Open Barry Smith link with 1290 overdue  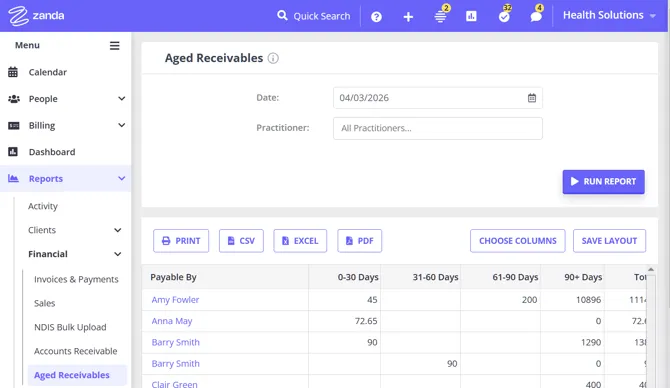coord(175,342)
